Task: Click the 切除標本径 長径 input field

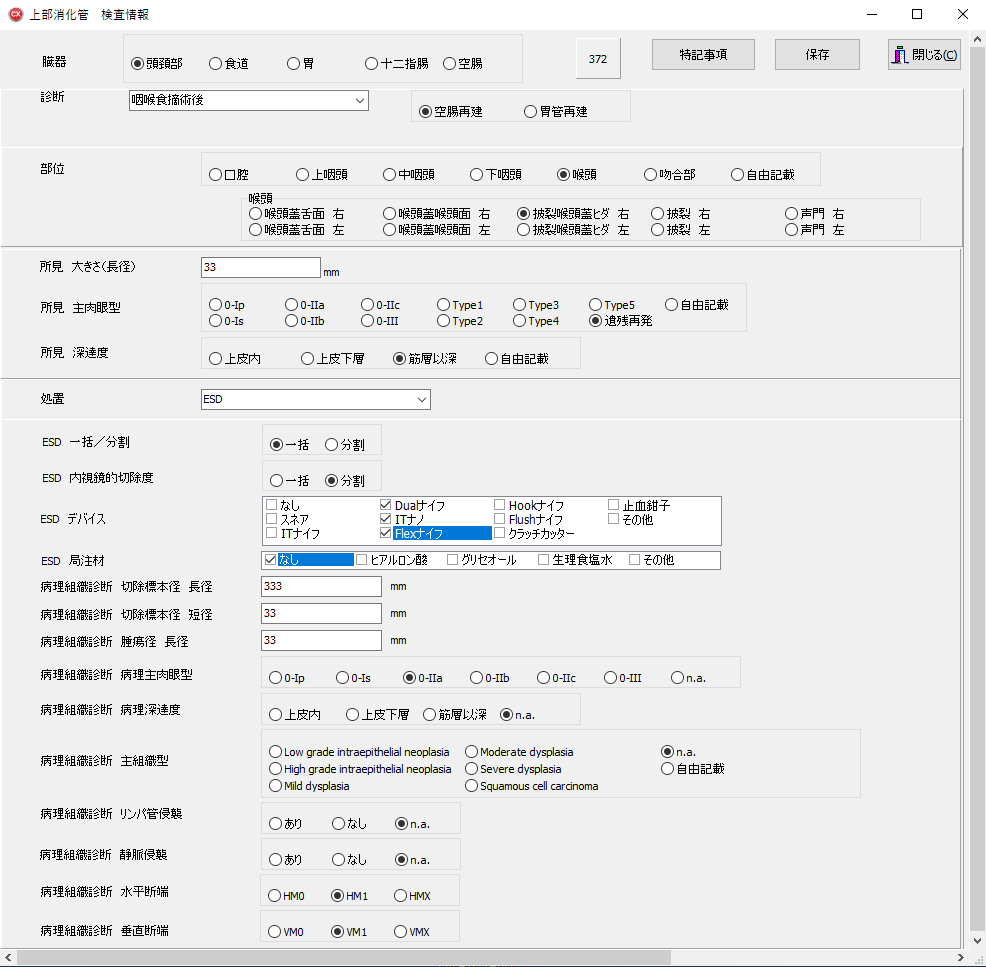Action: pos(321,587)
